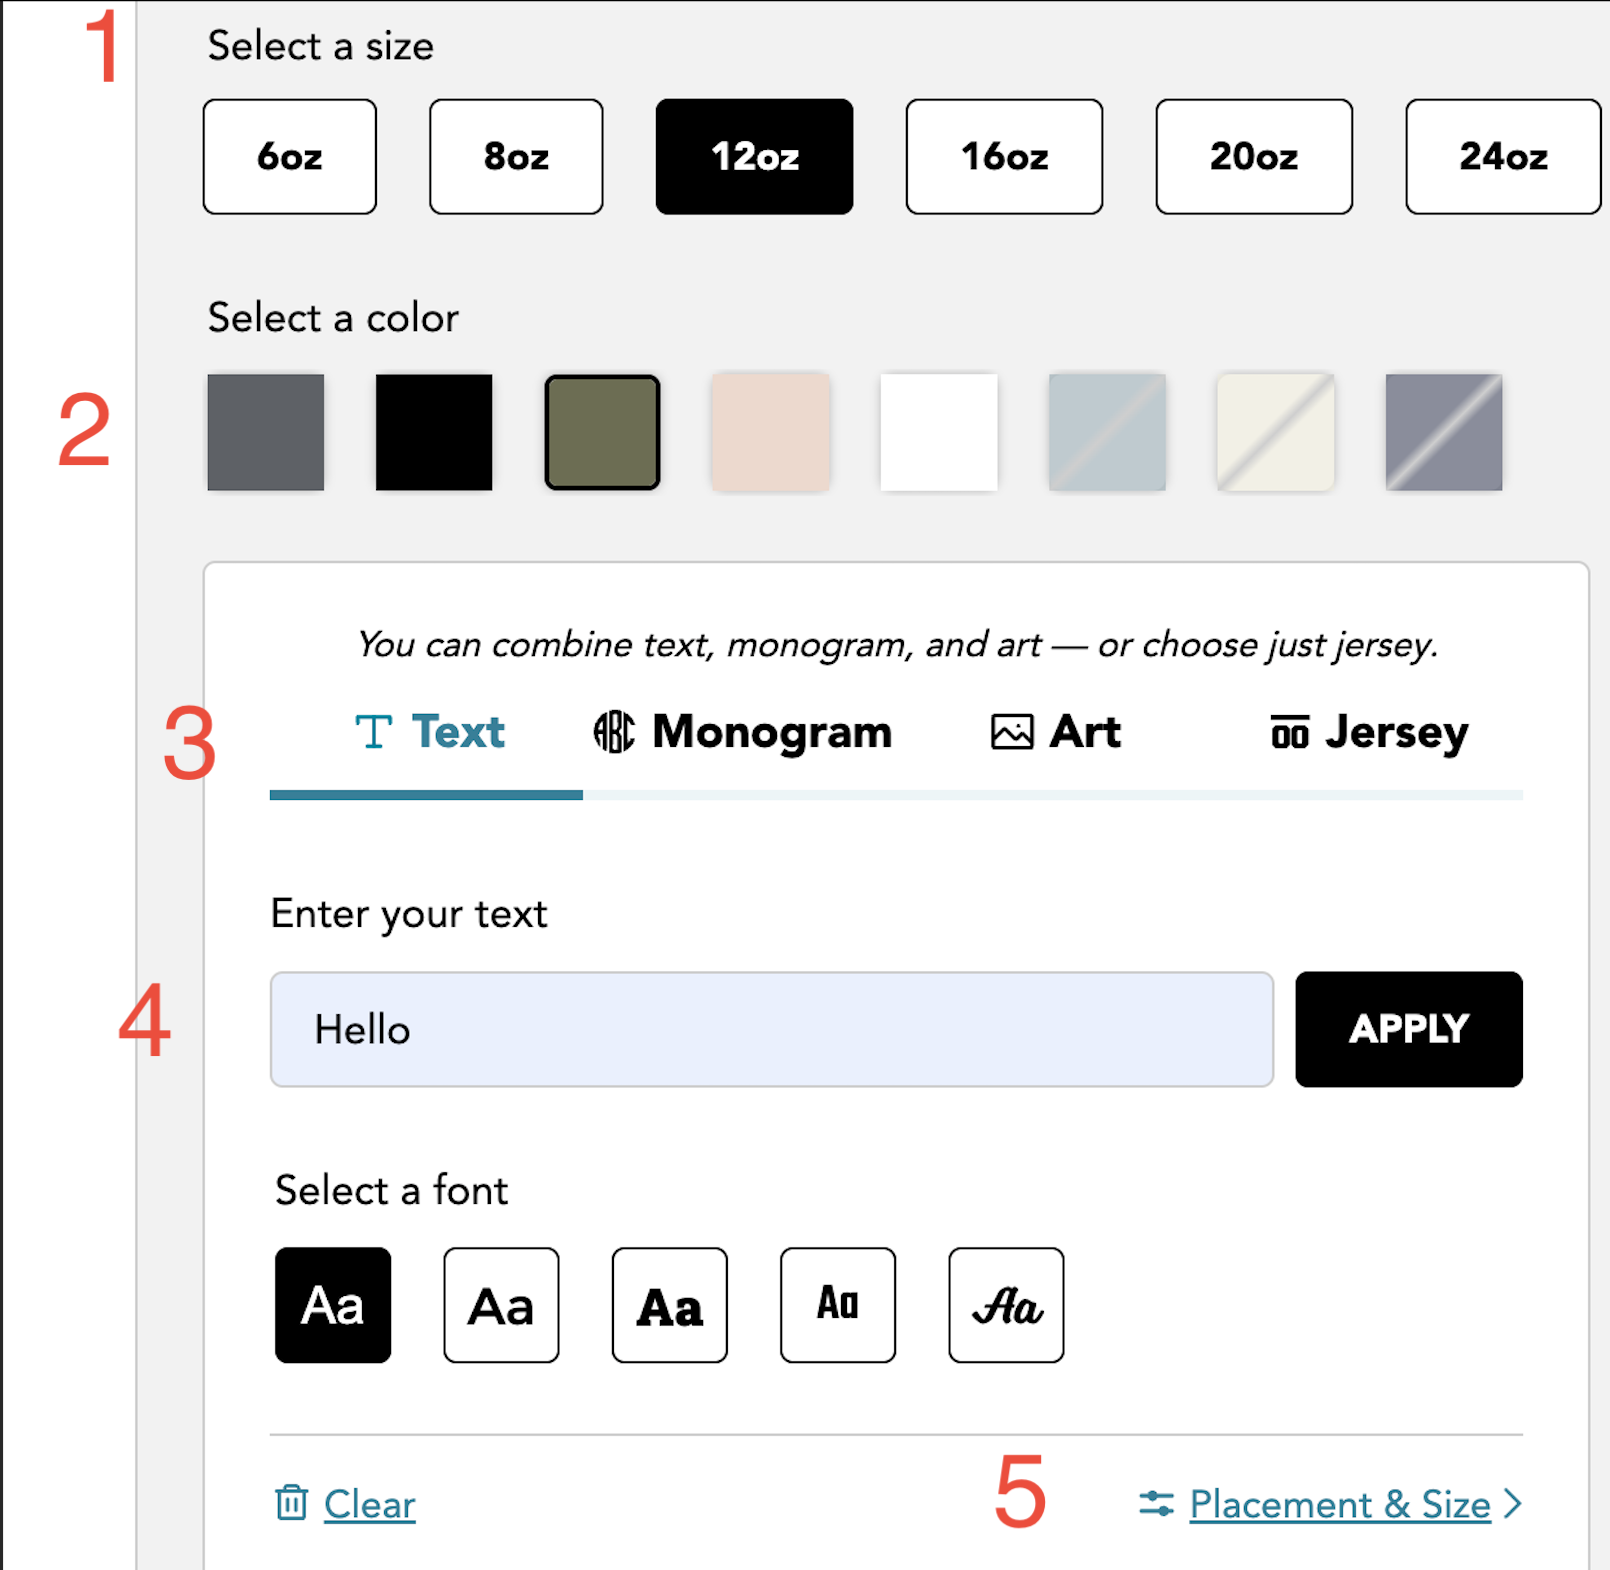Click the Jersey number icon

tap(1289, 732)
